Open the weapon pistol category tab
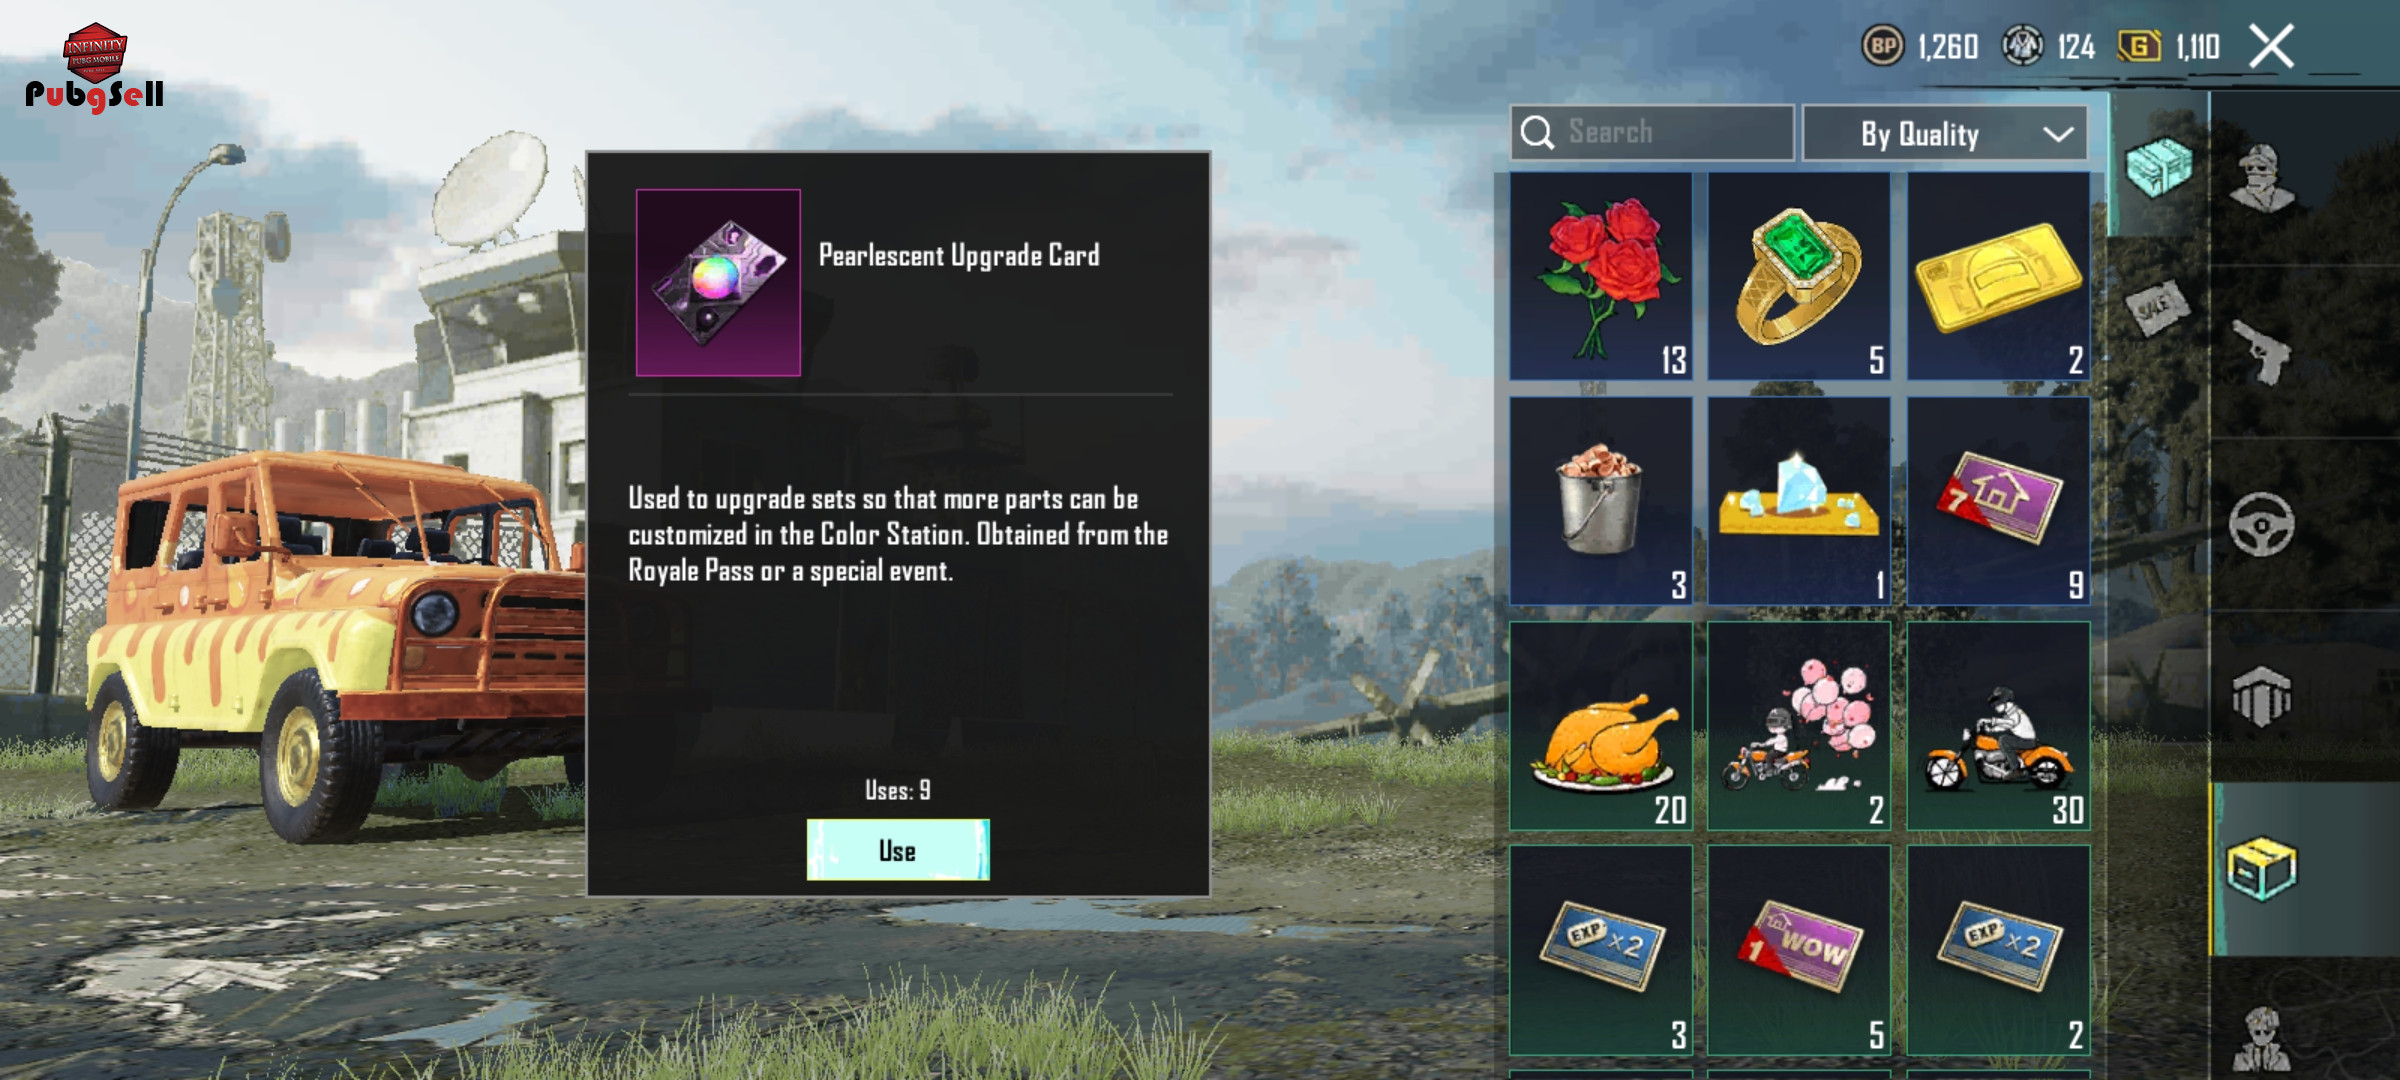Viewport: 2400px width, 1080px height. coord(2263,352)
